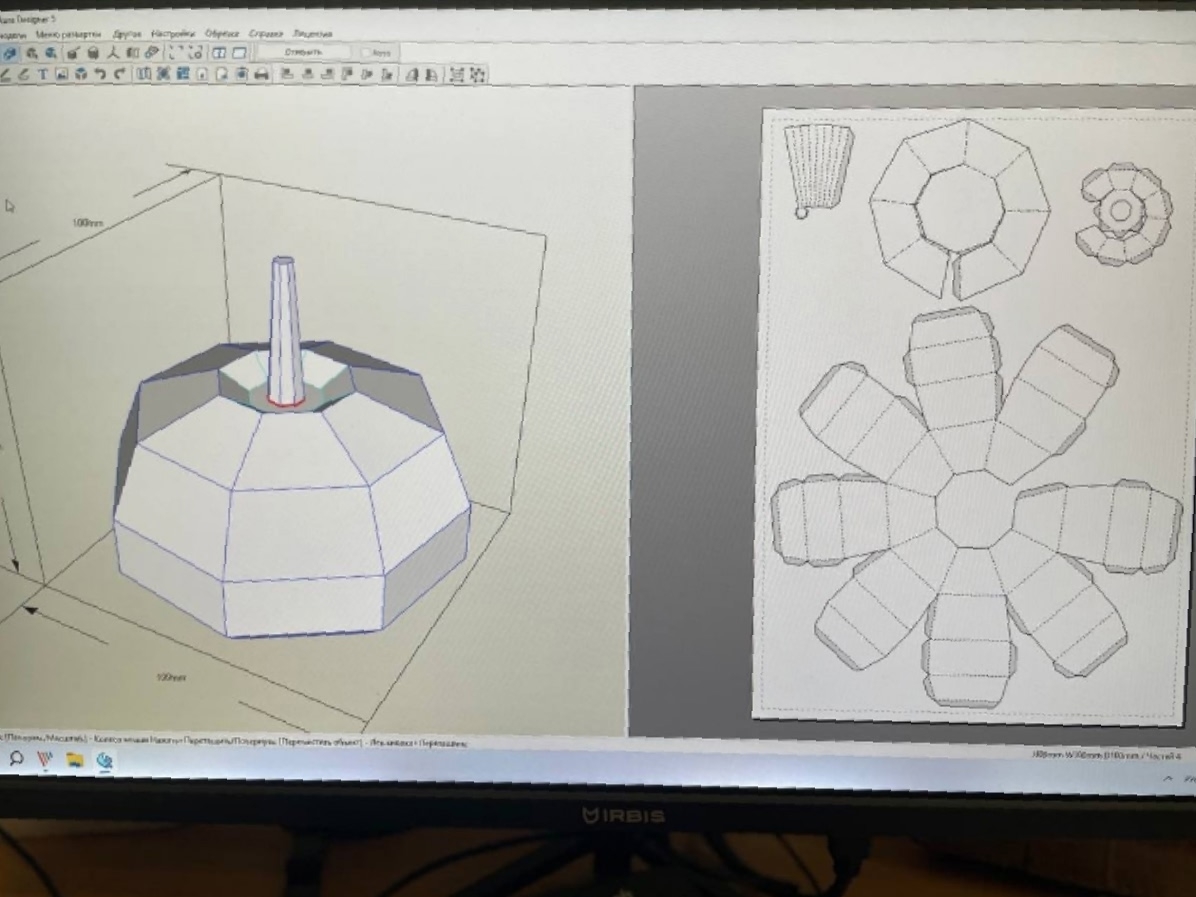Screen dimensions: 1196x897
Task: Select the text tool marked with T
Action: pos(43,74)
